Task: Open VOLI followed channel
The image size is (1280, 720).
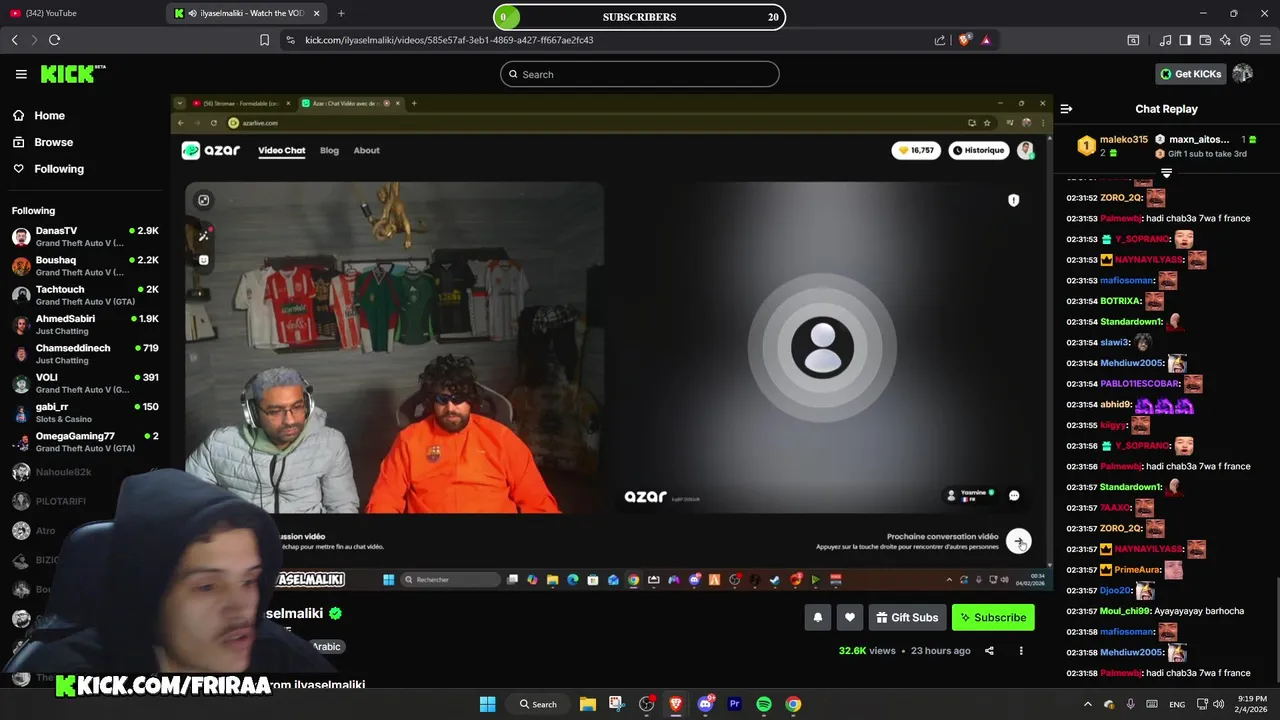Action: point(85,383)
